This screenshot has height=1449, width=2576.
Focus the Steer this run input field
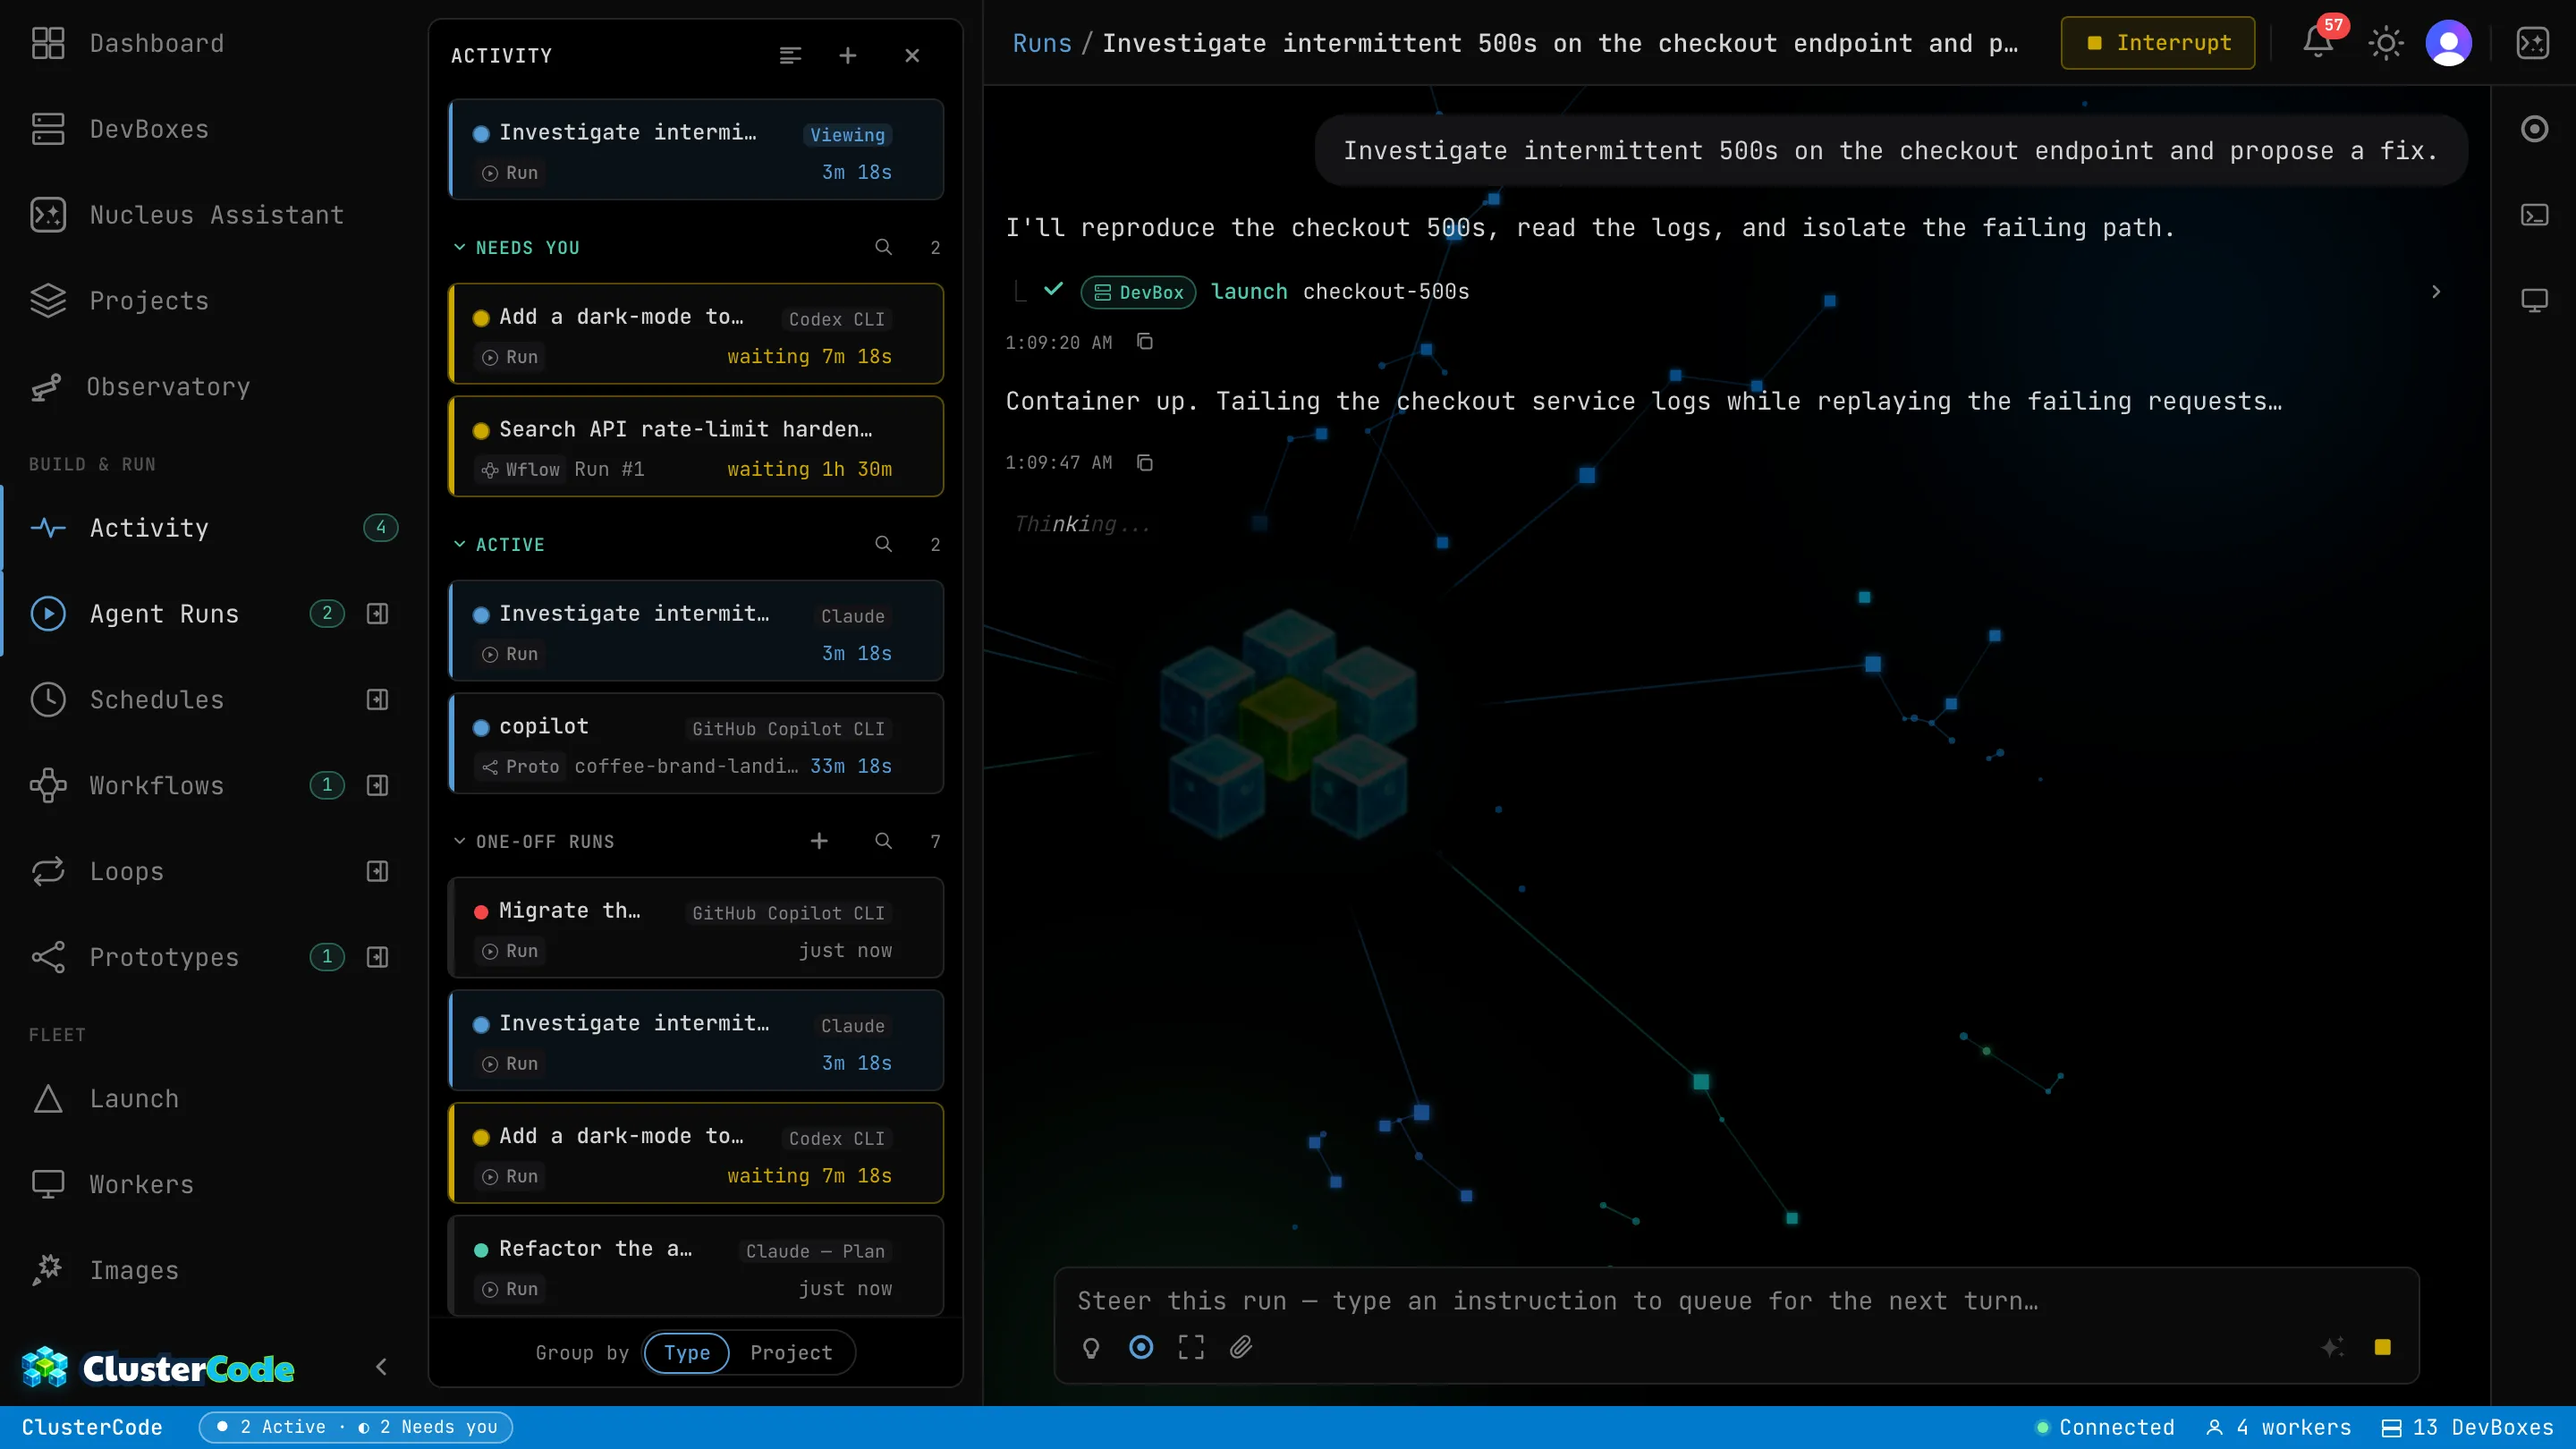(x=1736, y=1301)
